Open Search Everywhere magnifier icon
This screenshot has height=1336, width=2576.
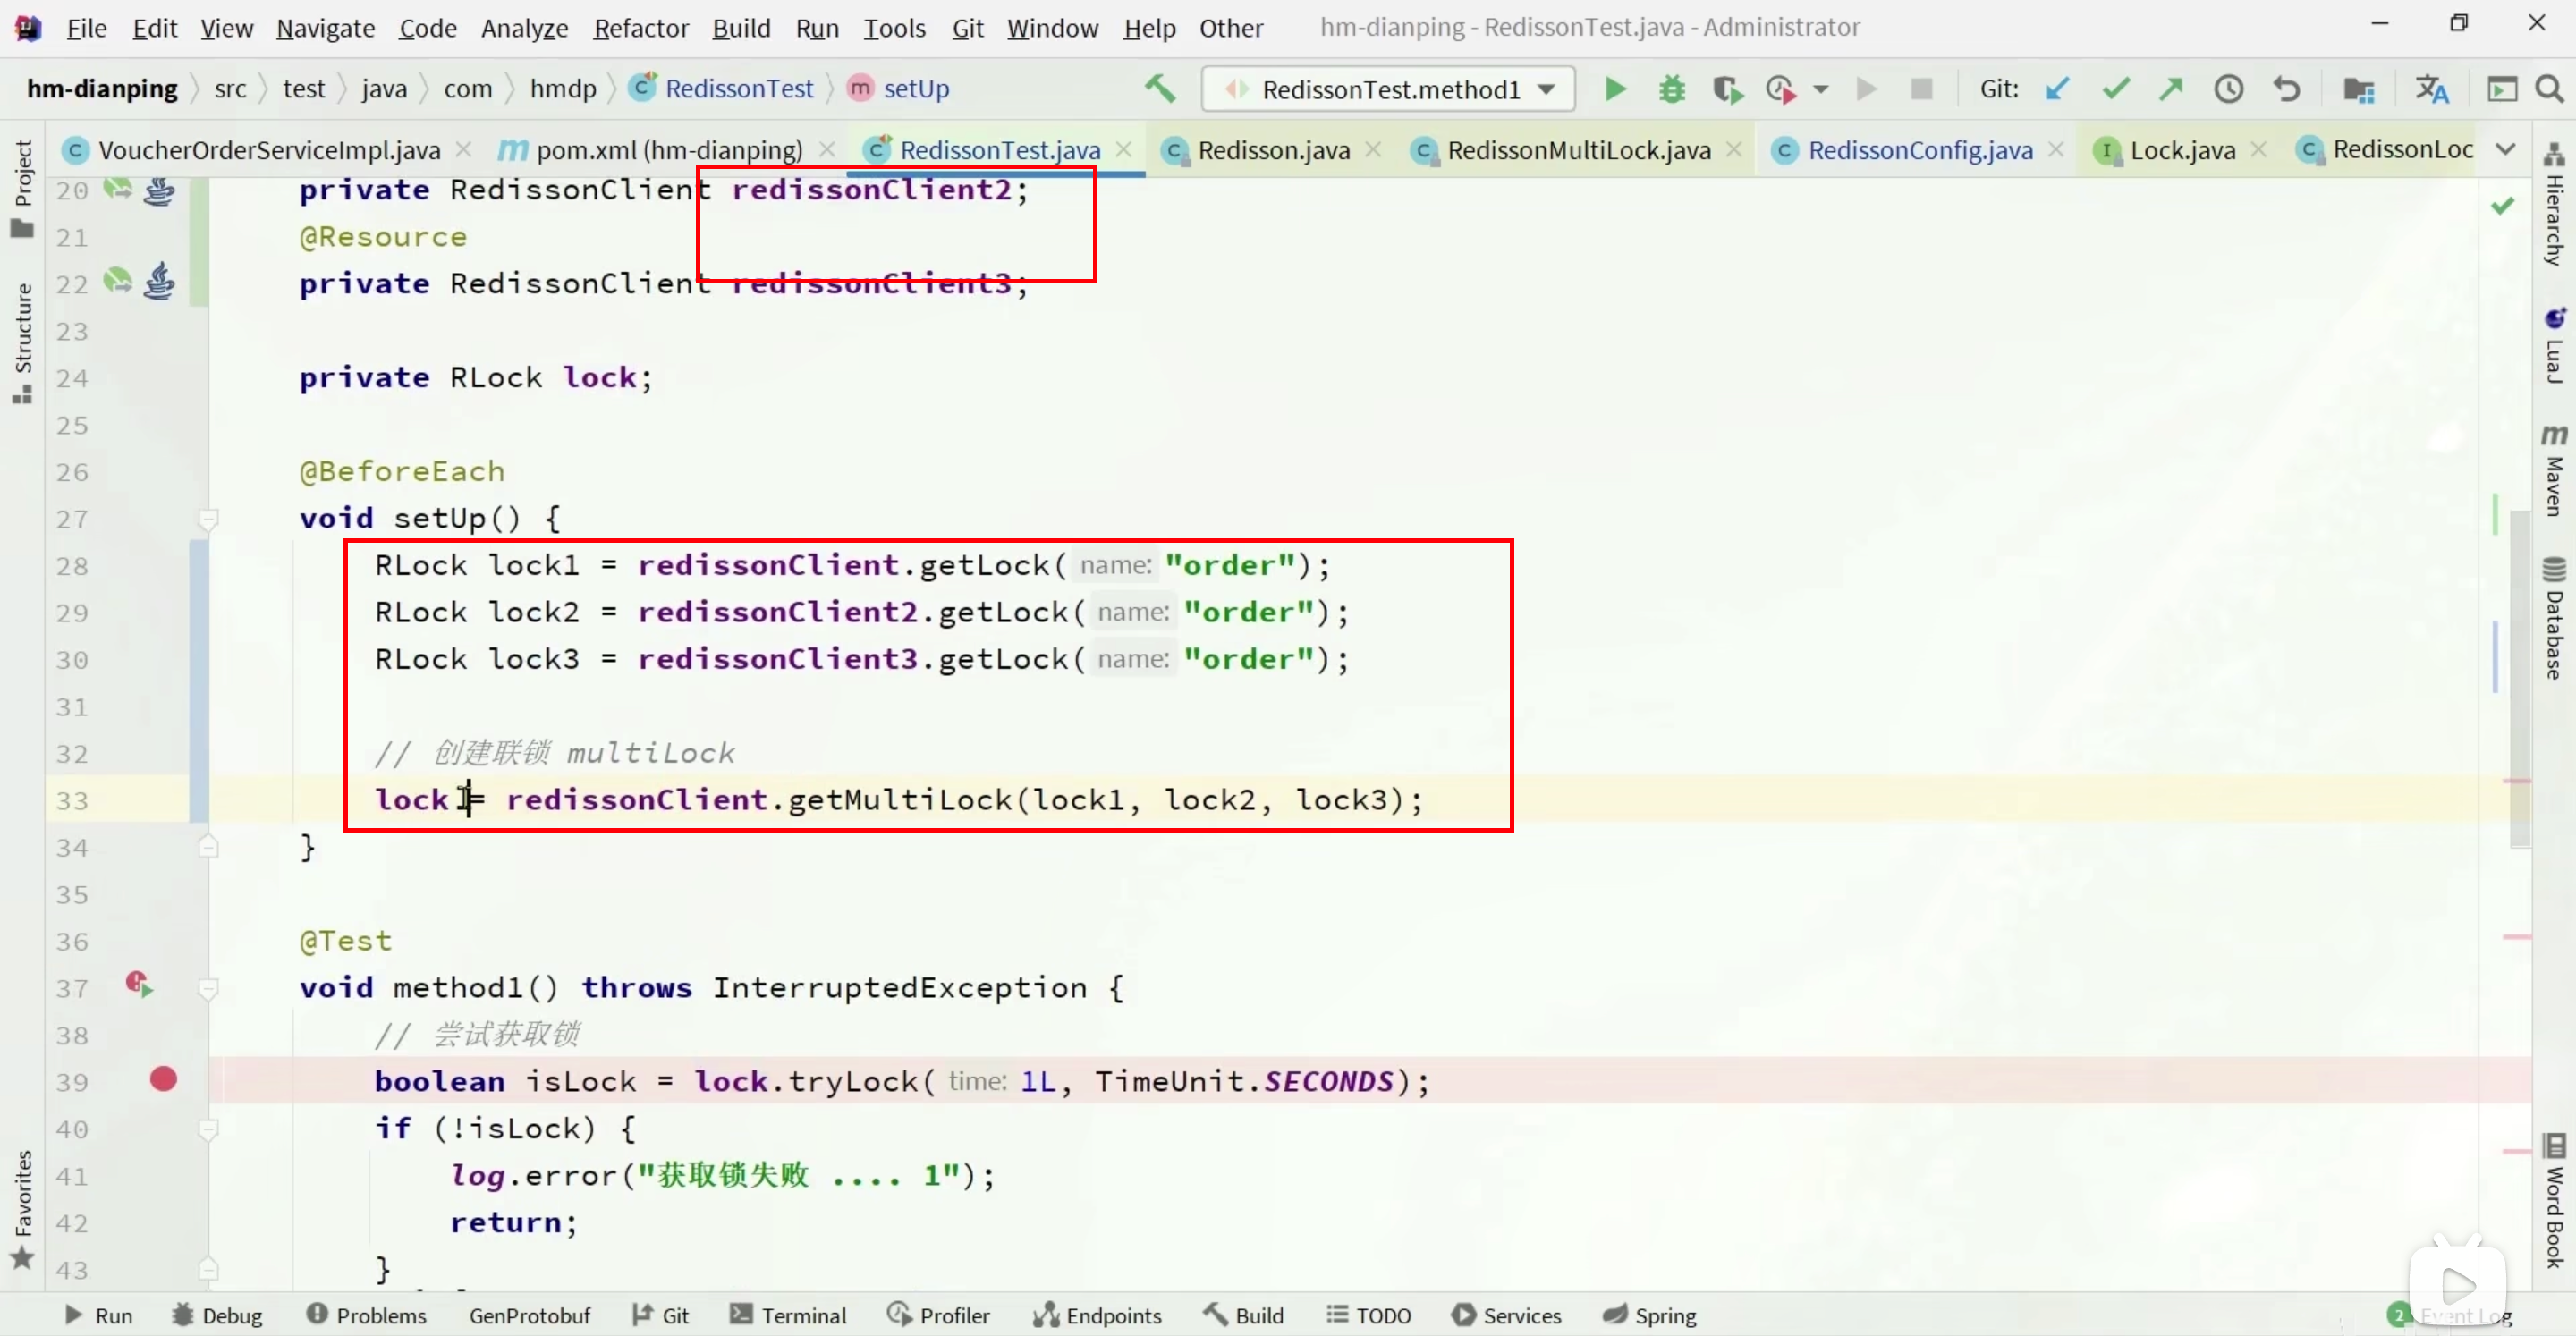2549,89
